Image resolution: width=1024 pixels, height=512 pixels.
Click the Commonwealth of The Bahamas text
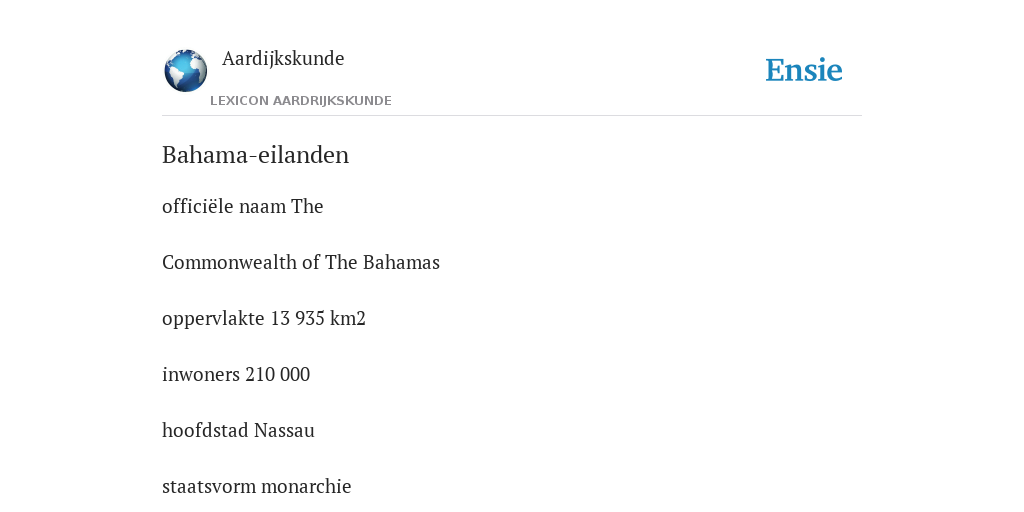click(301, 263)
